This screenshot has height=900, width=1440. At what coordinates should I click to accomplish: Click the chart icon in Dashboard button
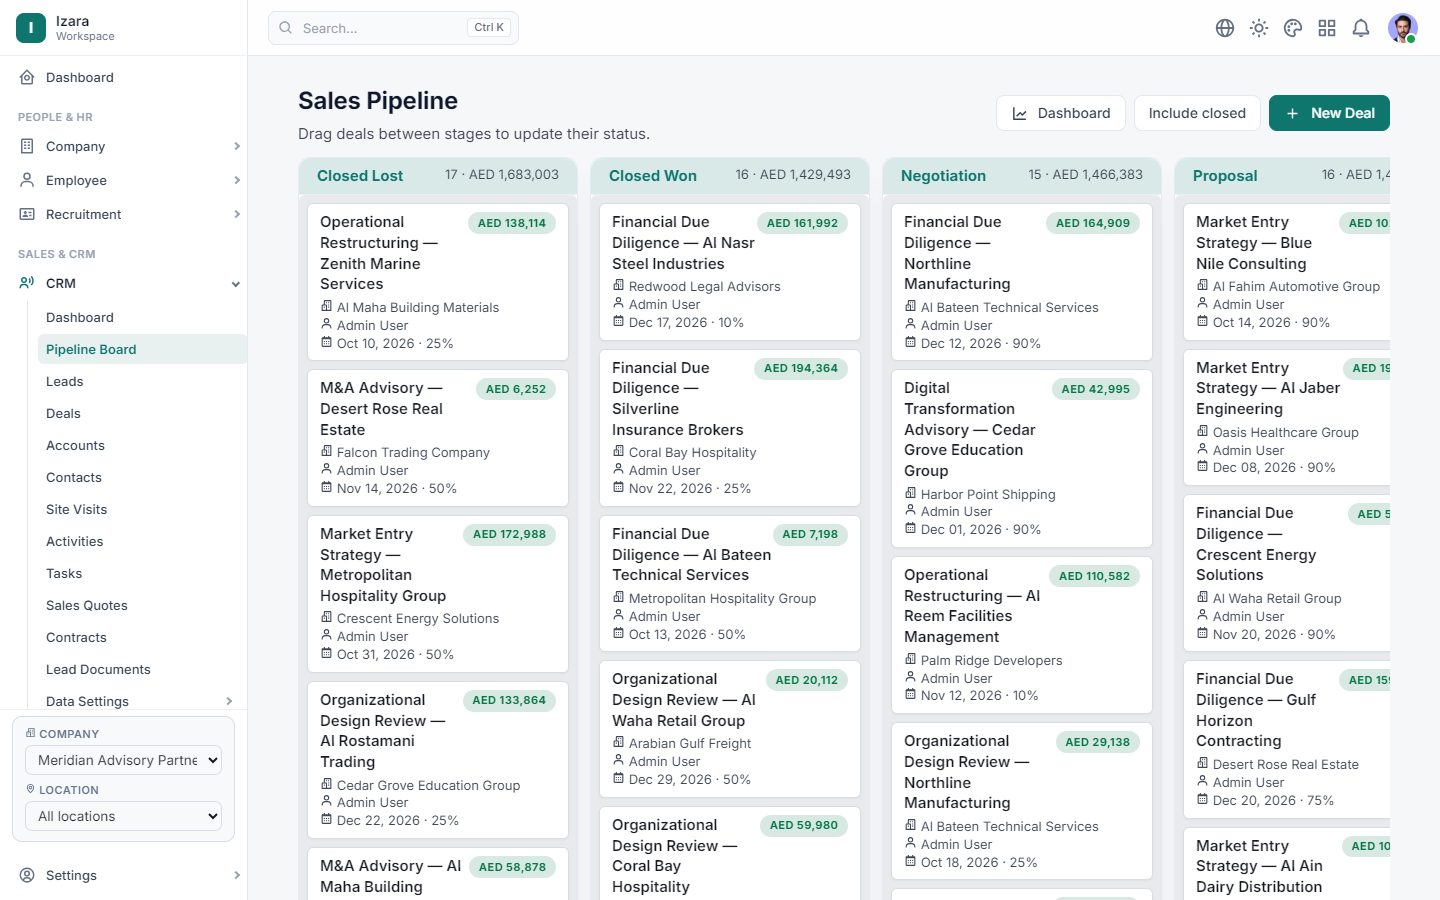[x=1020, y=114]
